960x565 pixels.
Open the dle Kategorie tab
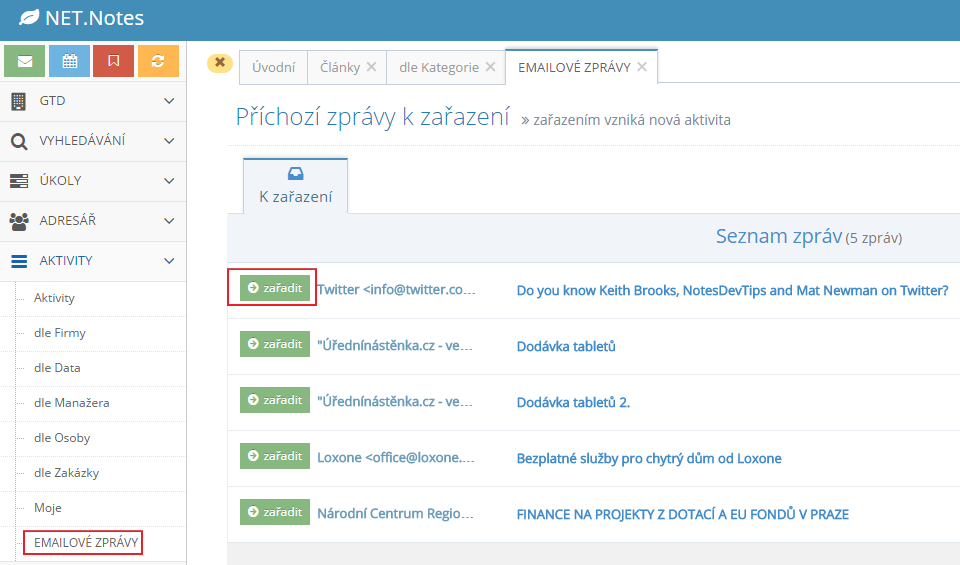439,67
